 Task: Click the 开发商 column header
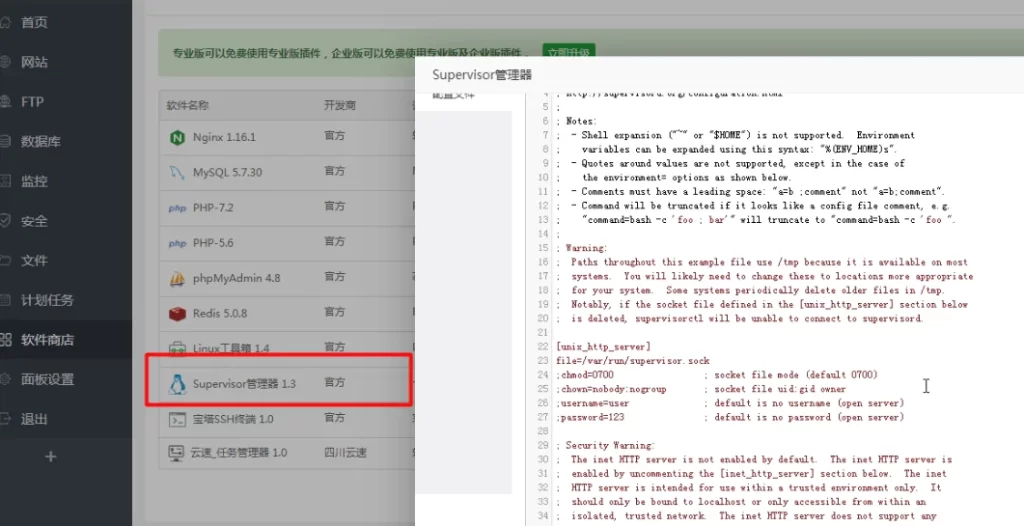(x=340, y=105)
